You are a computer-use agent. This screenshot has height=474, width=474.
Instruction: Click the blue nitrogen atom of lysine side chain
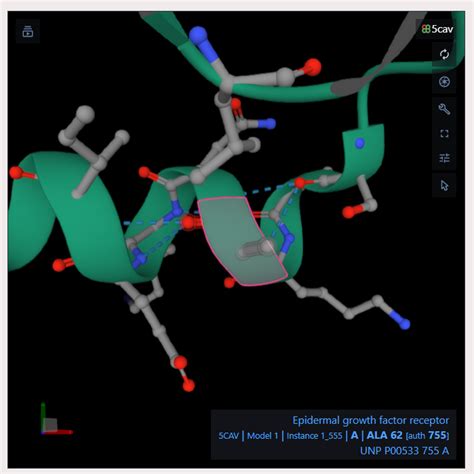404,324
